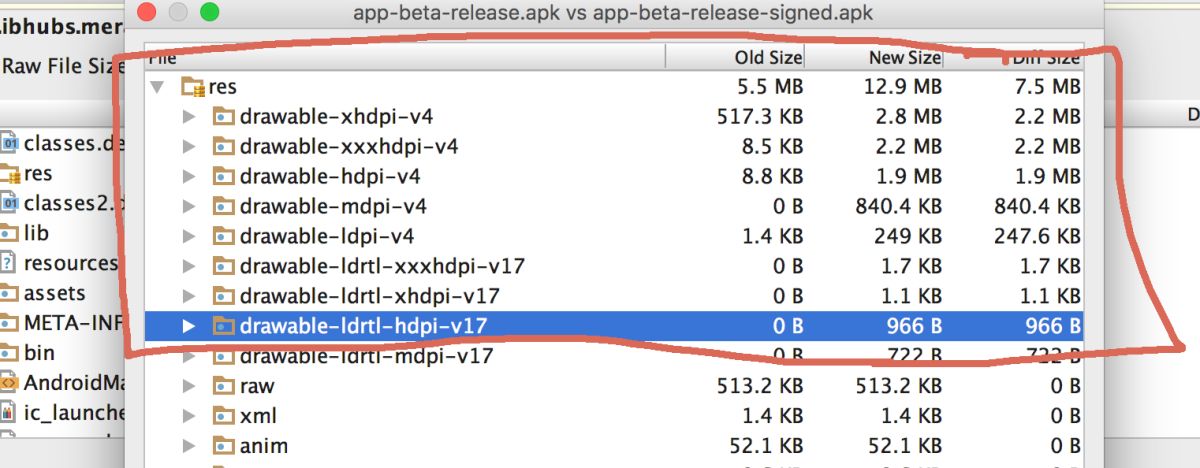Viewport: 1200px width, 468px height.
Task: Click the 247.6 KB diff size value
Action: tap(1038, 237)
